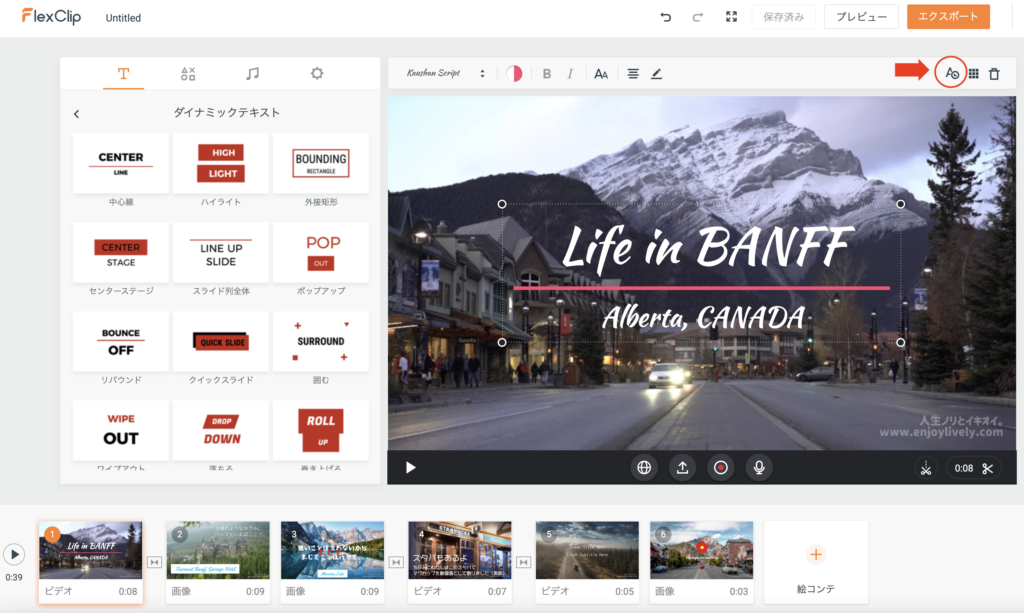Select the Life in BANFF title text
Viewport: 1024px width, 613px height.
[707, 247]
